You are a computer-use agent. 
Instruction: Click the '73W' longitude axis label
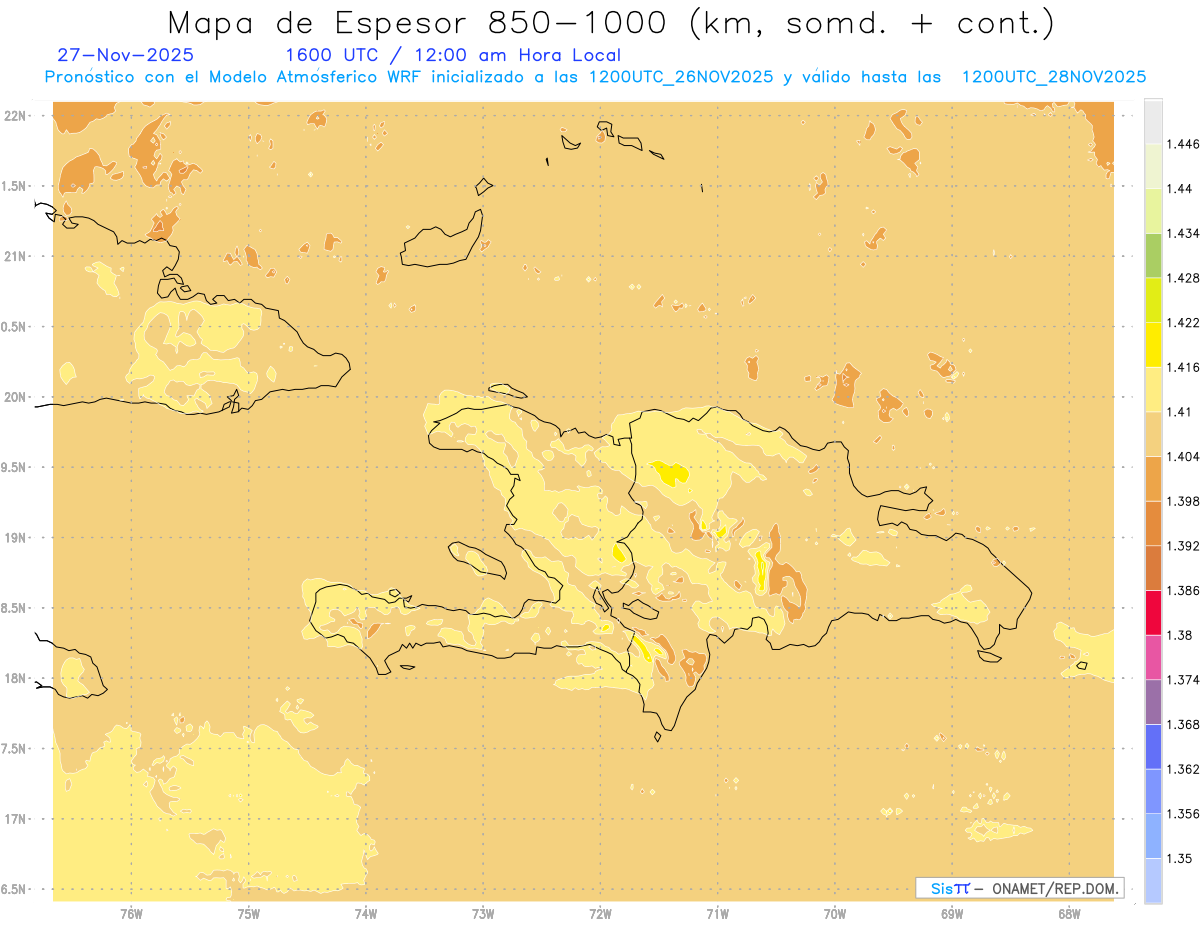pos(483,913)
